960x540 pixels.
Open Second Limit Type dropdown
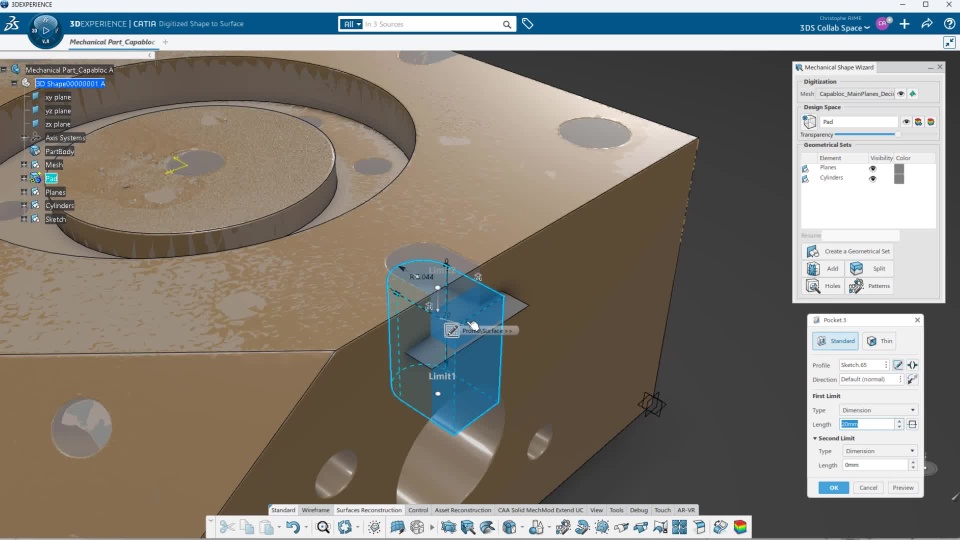pos(879,451)
